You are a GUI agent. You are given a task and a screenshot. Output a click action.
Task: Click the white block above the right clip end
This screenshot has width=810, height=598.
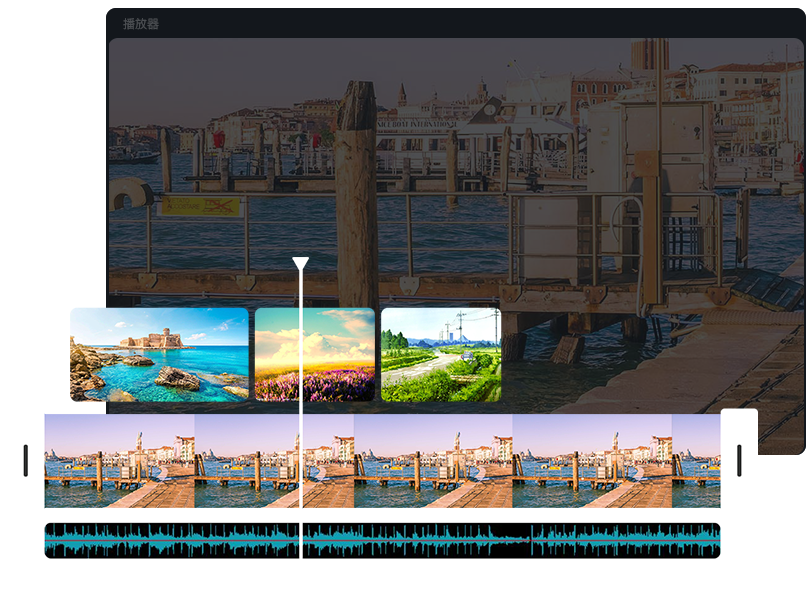739,424
